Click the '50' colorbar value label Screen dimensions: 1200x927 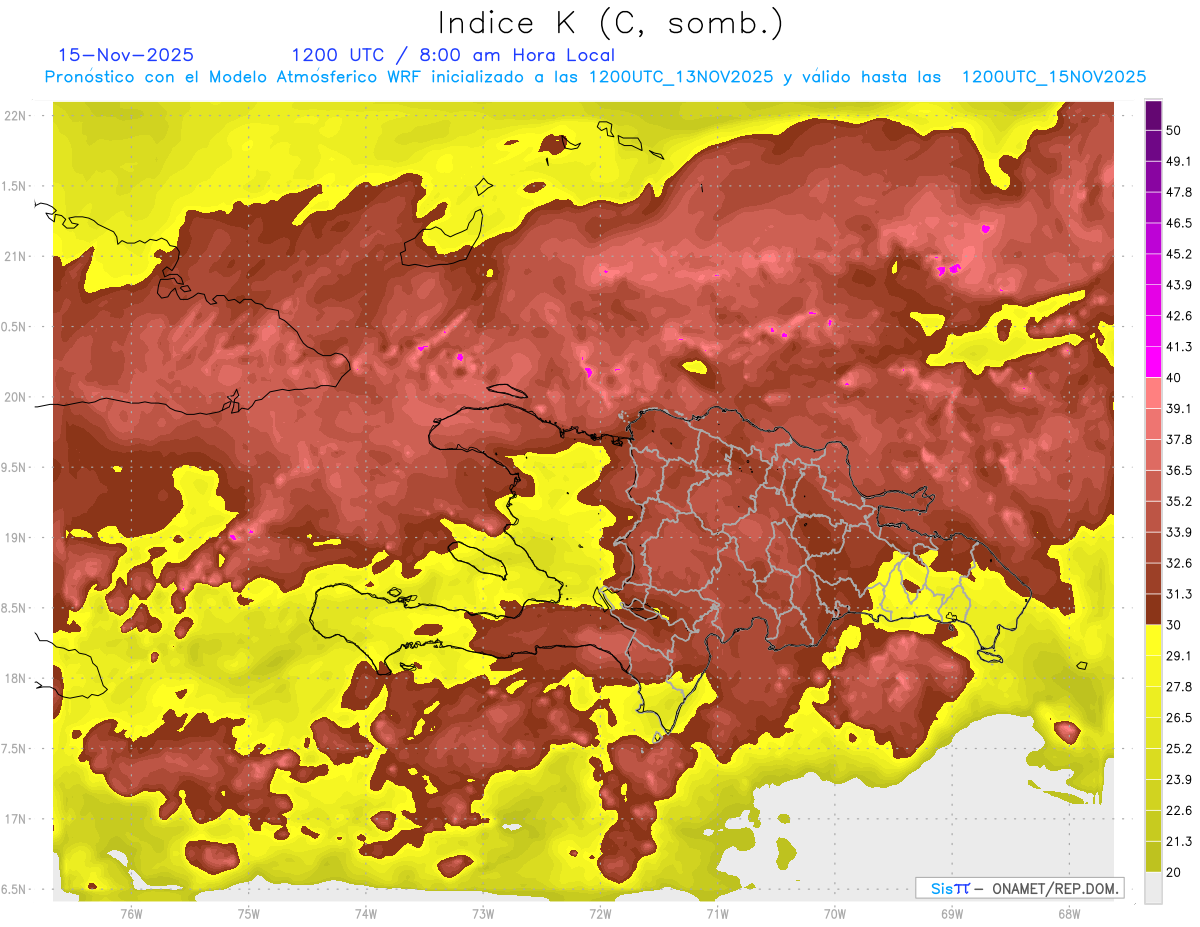[1175, 130]
